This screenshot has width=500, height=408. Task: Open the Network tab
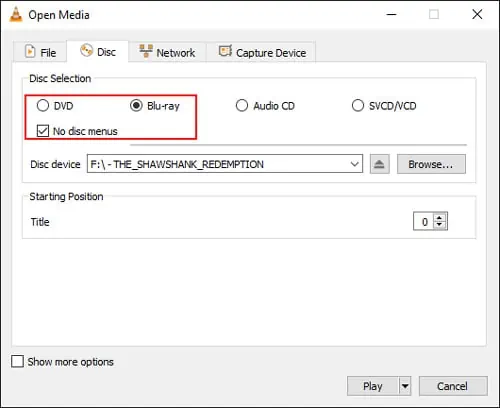point(167,52)
